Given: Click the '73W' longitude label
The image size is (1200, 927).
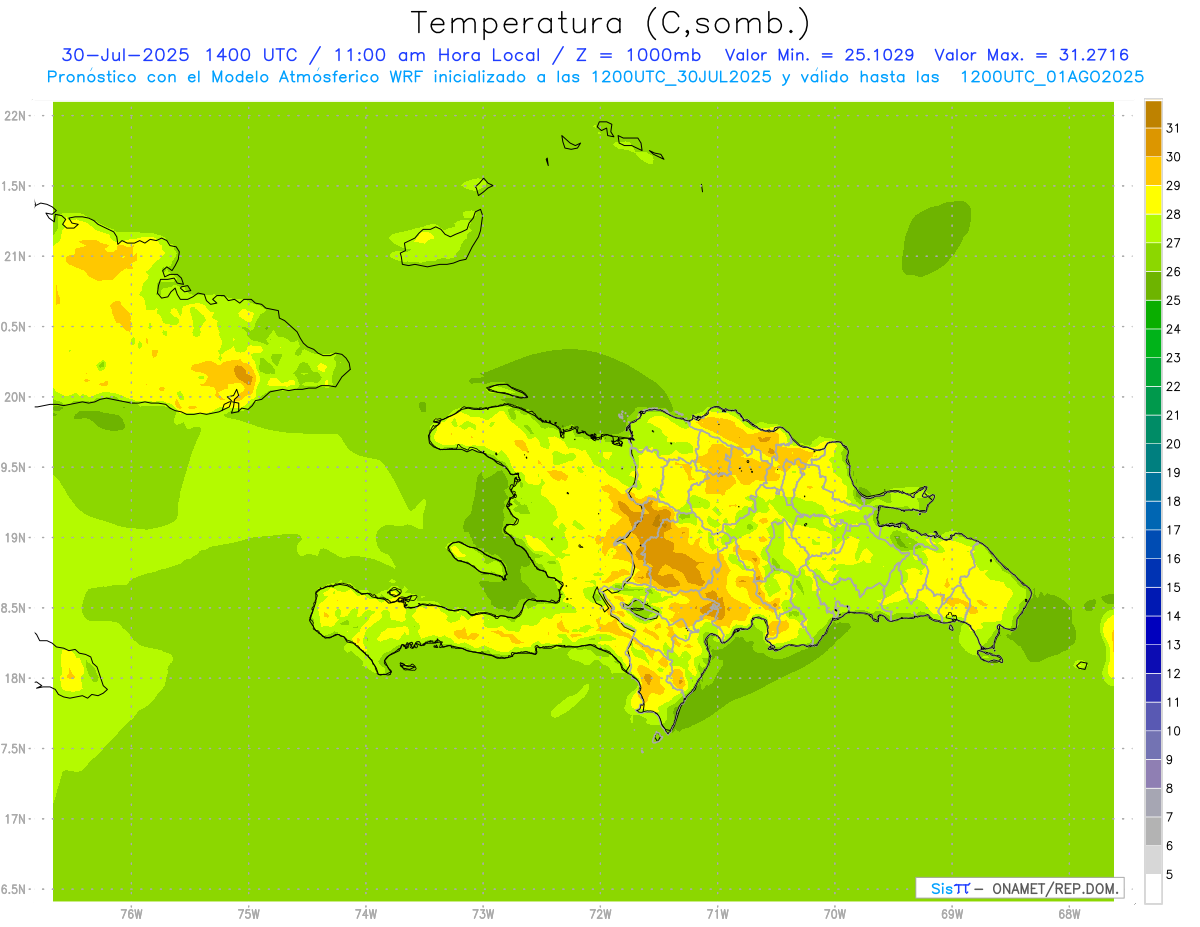Looking at the screenshot, I should [483, 914].
